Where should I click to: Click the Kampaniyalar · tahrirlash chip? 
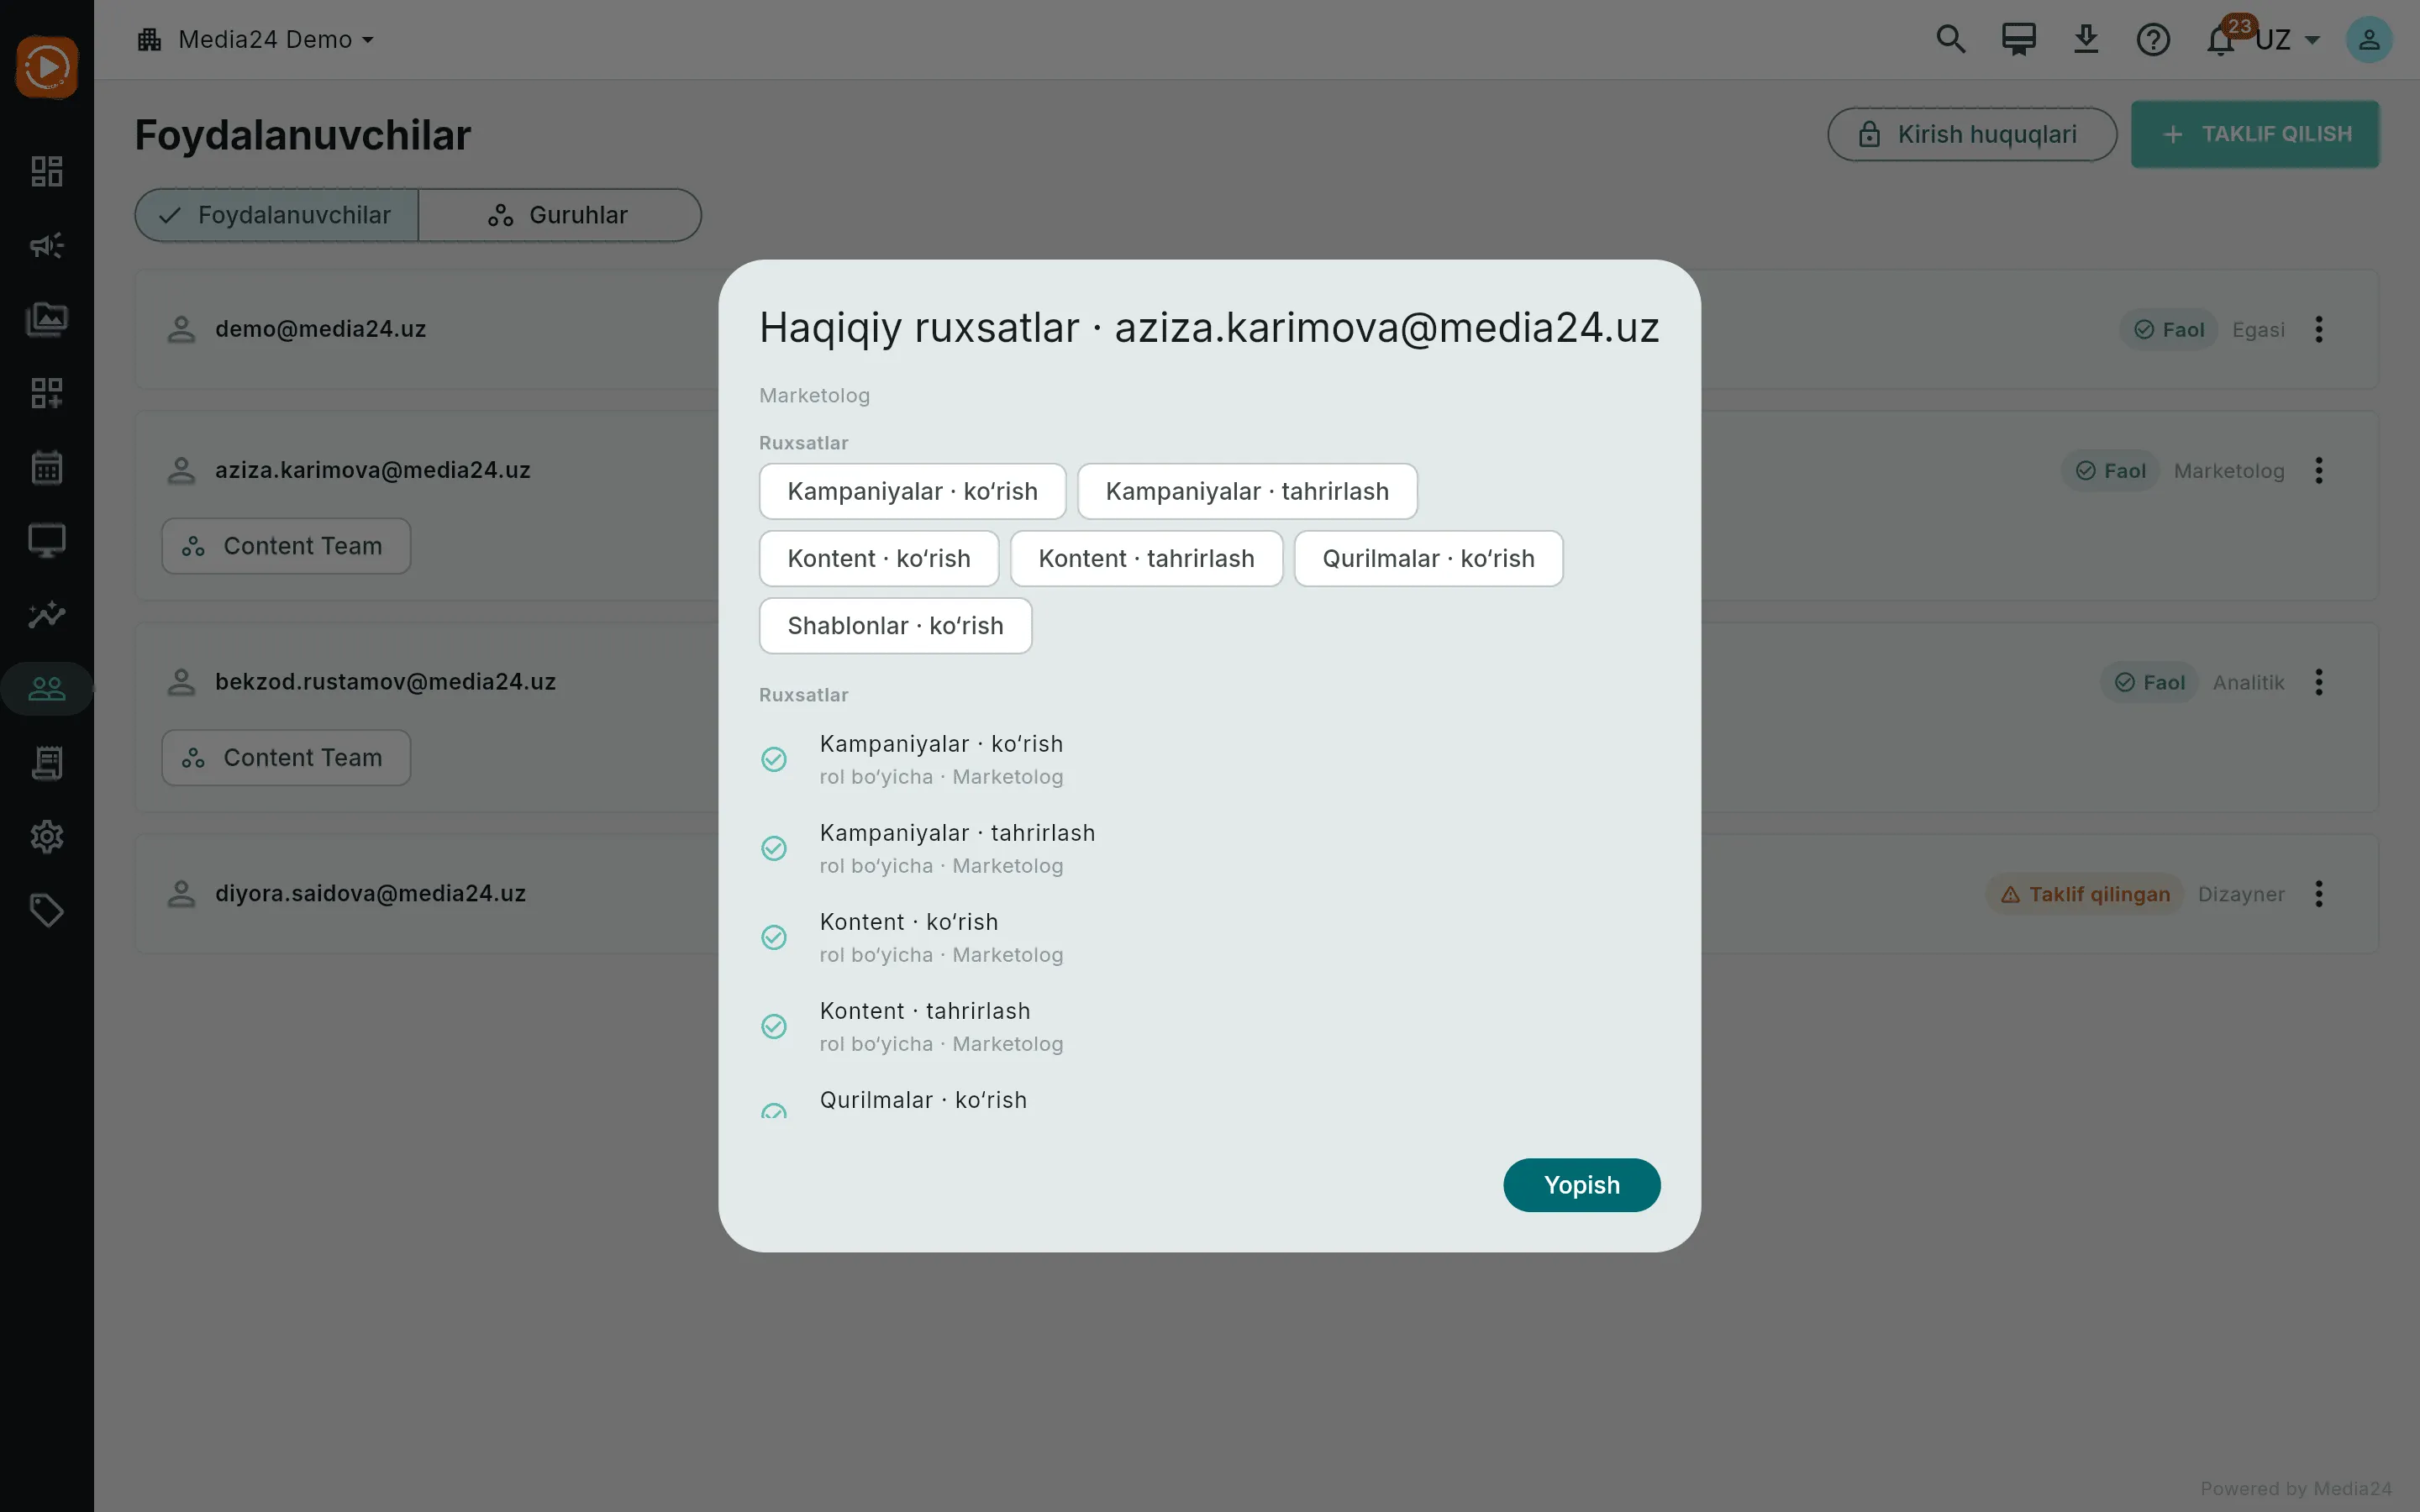(1247, 491)
